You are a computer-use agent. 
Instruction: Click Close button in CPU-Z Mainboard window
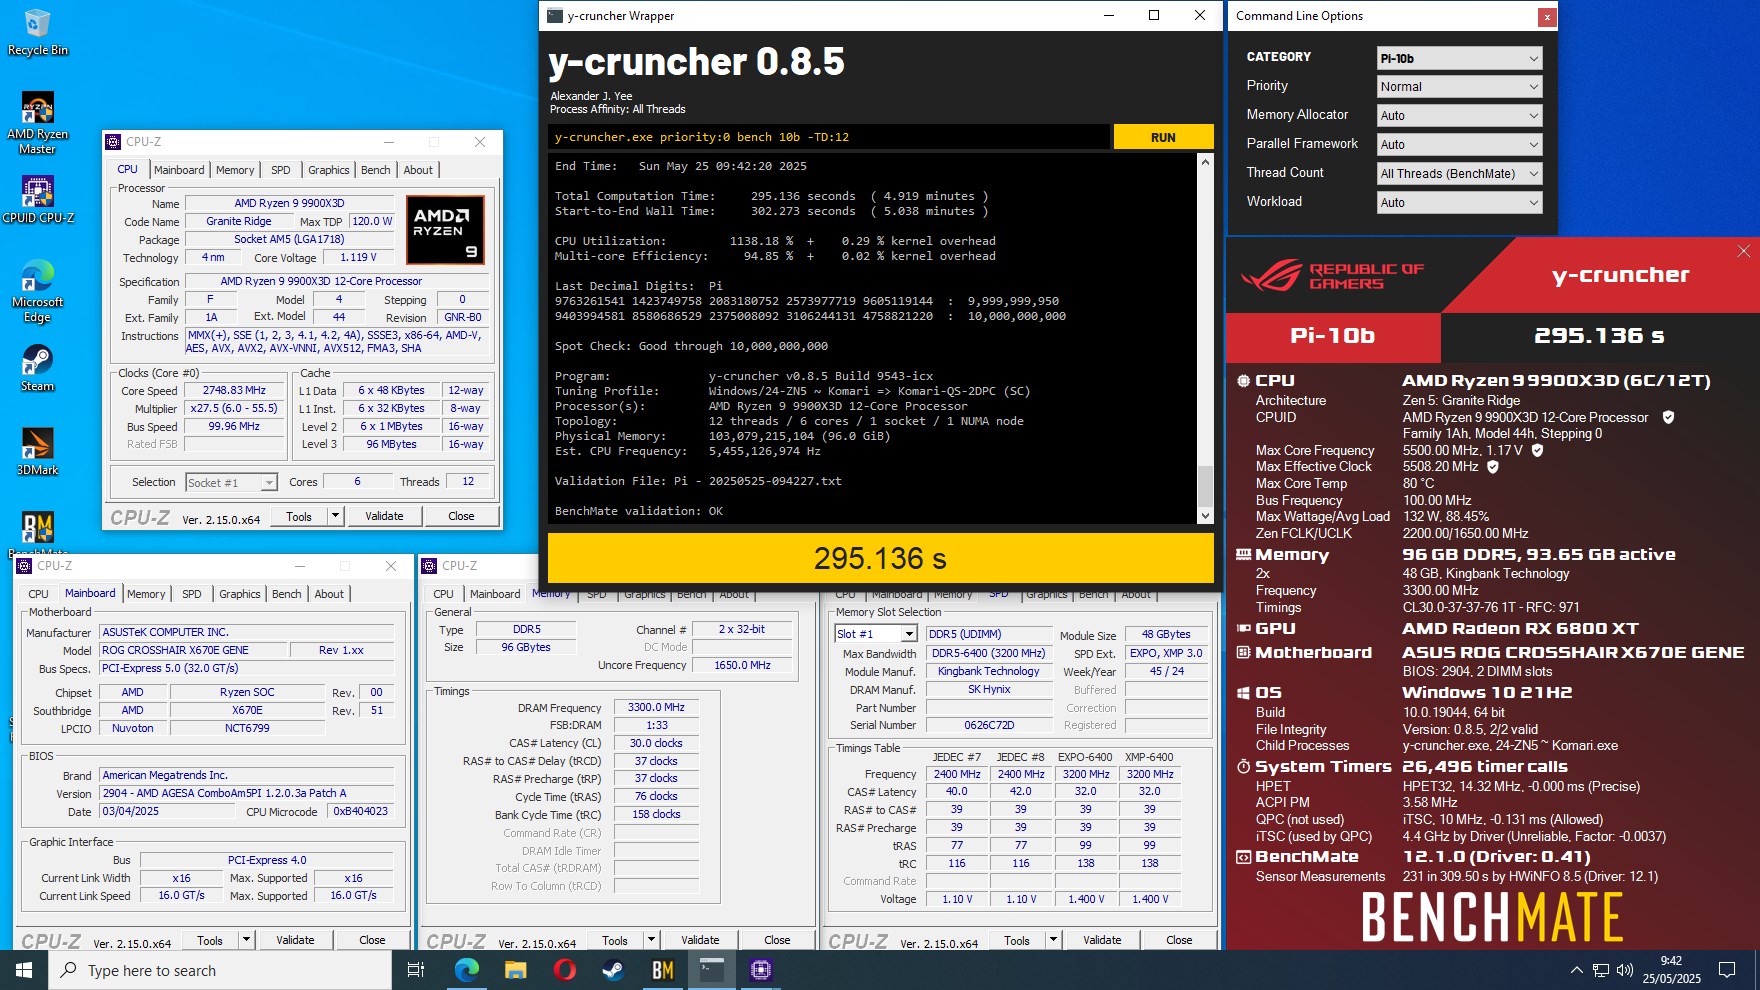click(372, 940)
